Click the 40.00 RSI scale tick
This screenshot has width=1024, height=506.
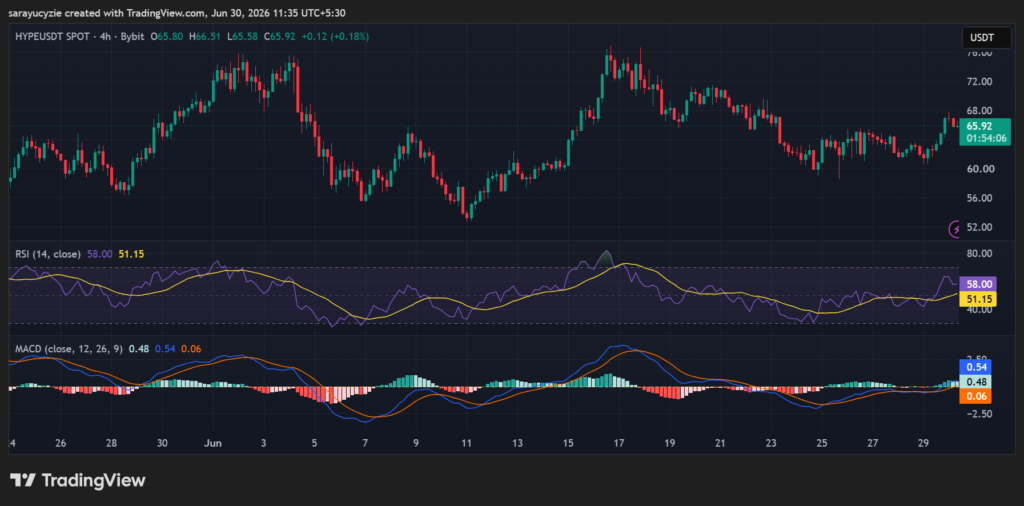(981, 309)
